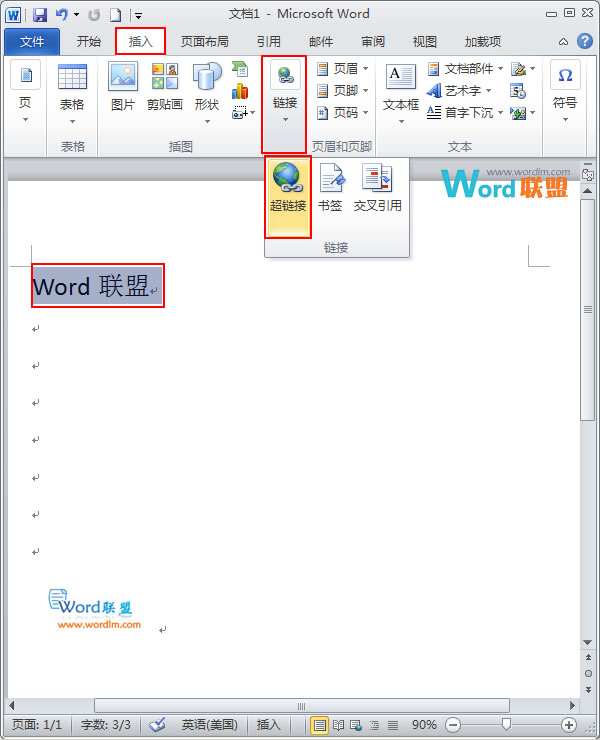The image size is (600, 740).
Task: Open the 剪贴画 clip art pane
Action: [164, 87]
